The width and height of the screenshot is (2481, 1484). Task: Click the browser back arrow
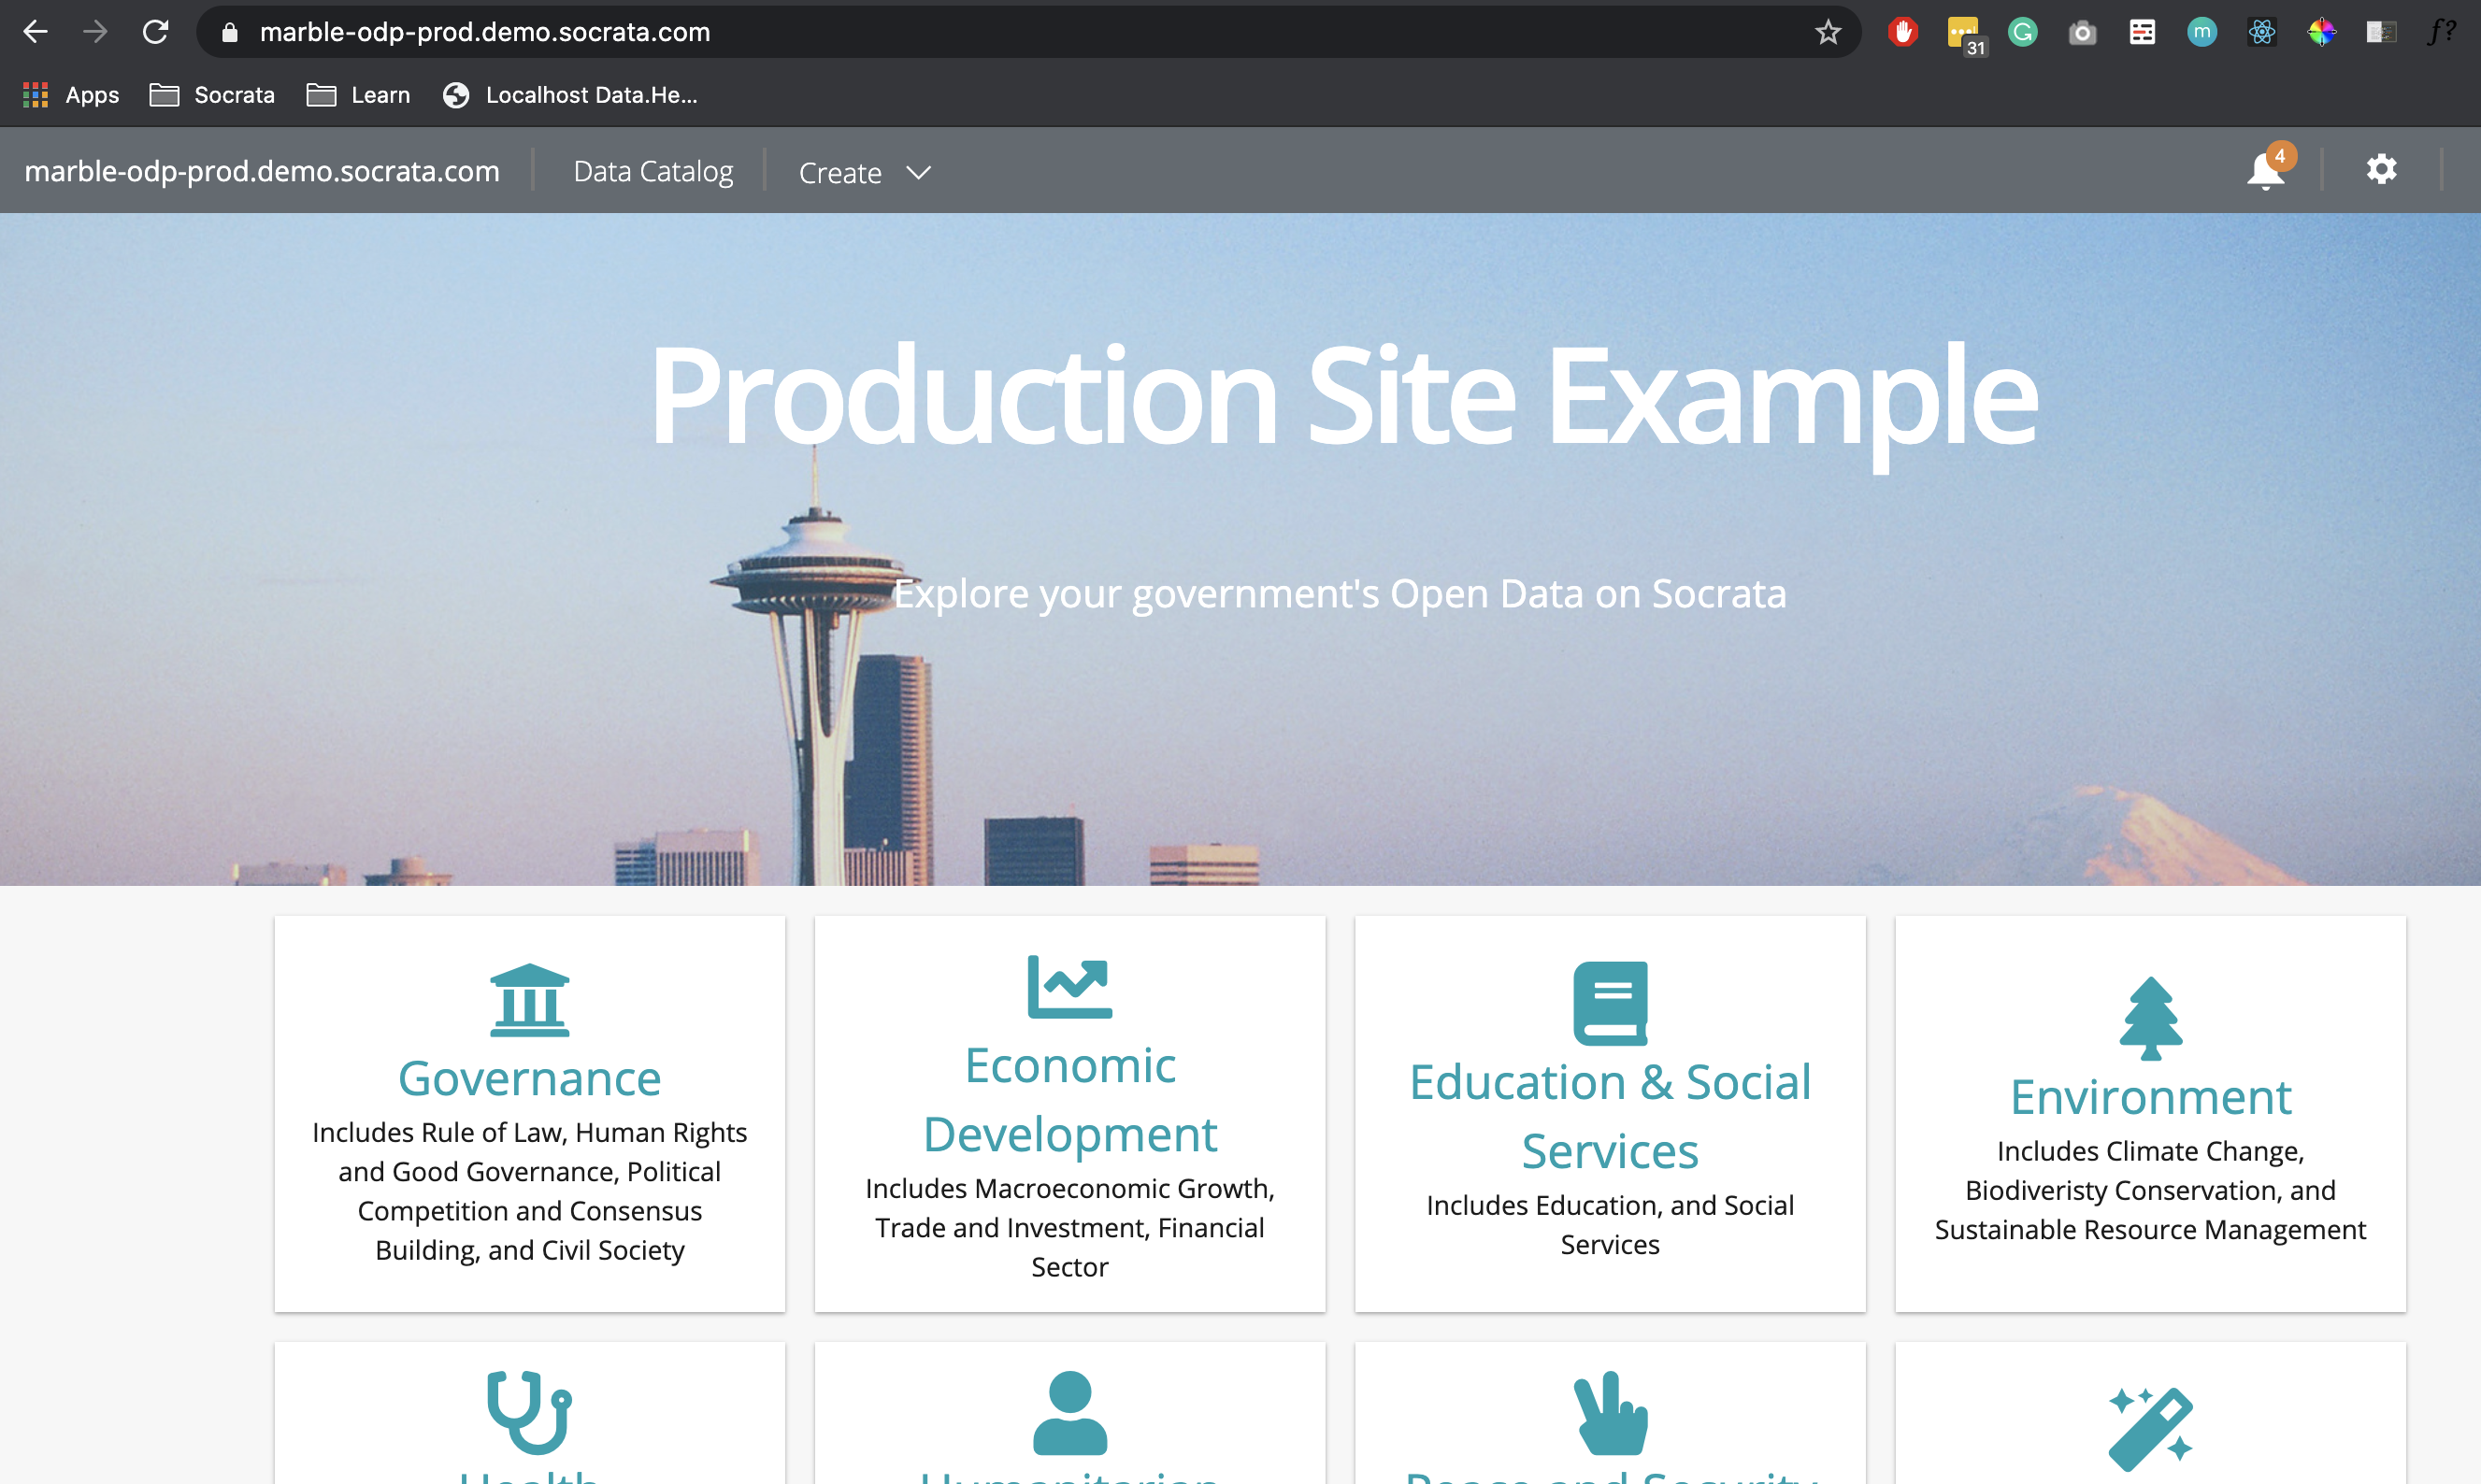(x=36, y=32)
